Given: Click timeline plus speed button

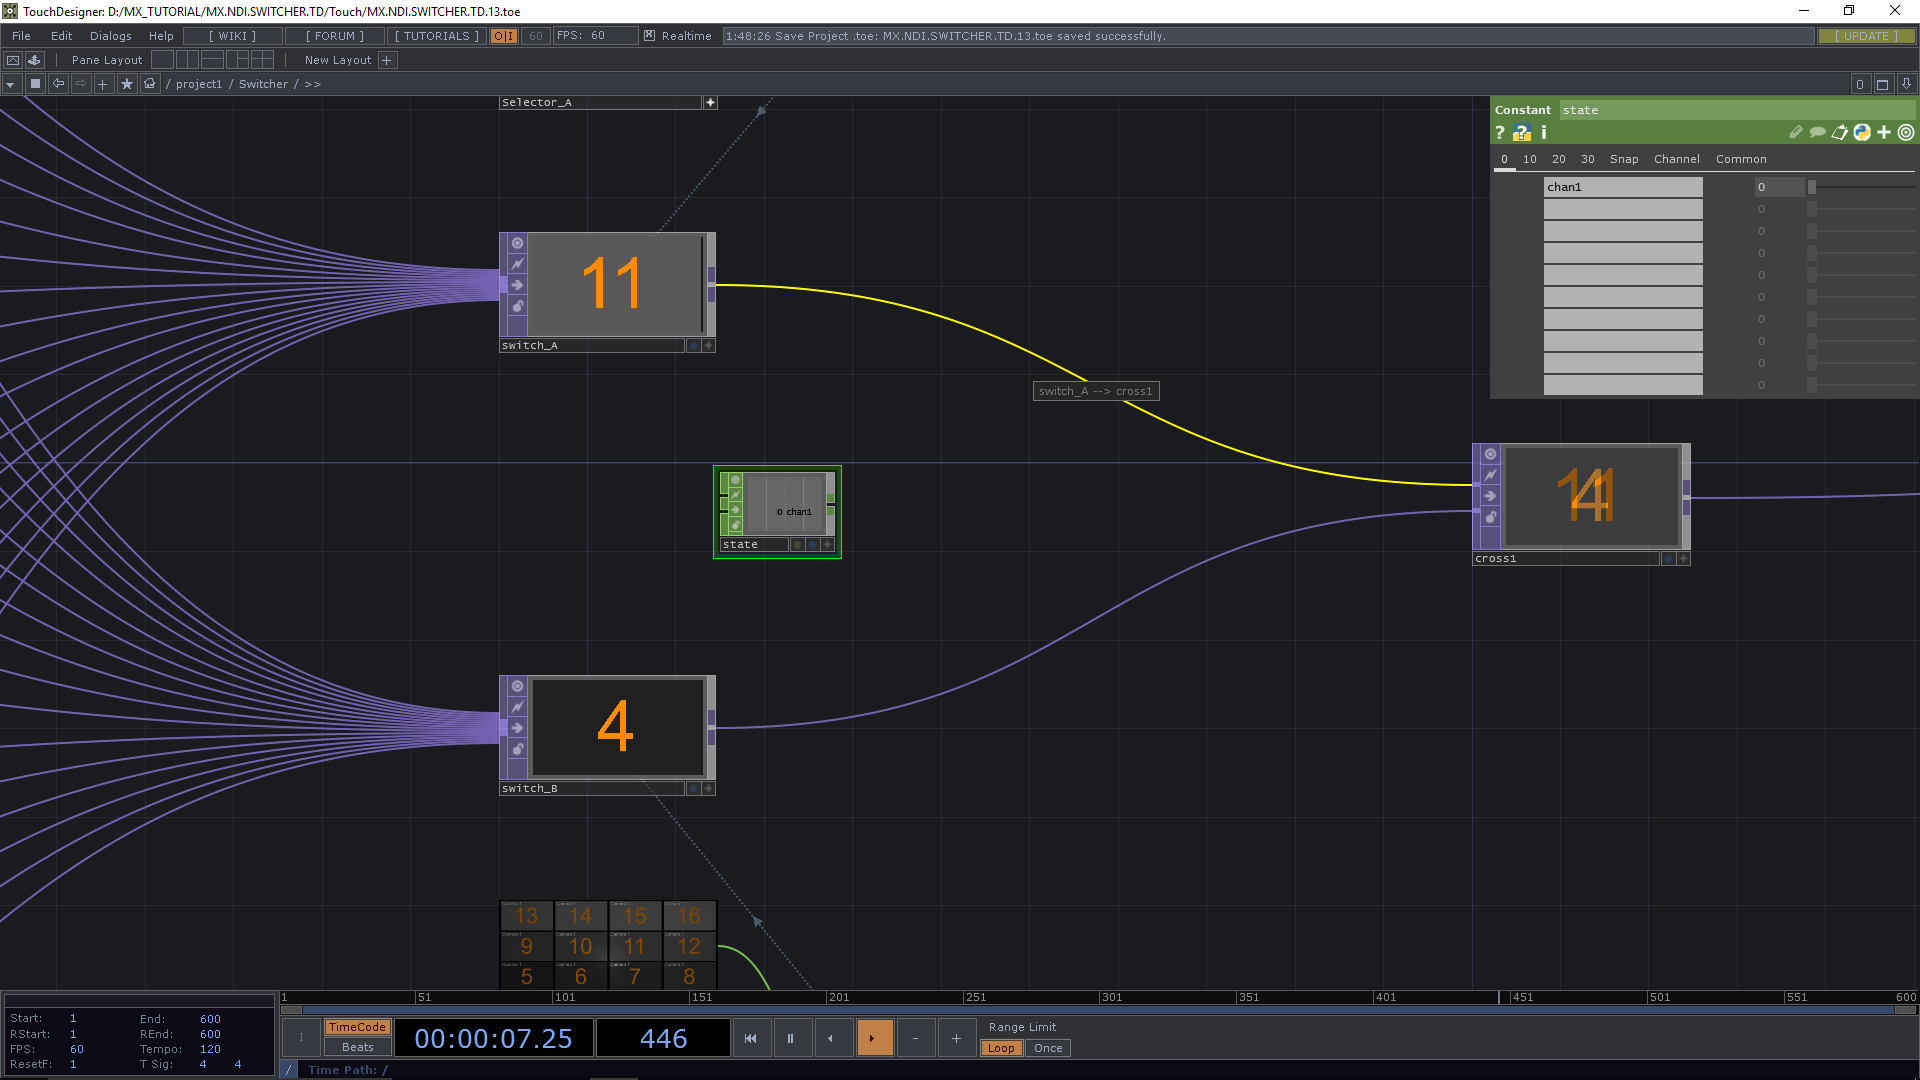Looking at the screenshot, I should 956,1038.
